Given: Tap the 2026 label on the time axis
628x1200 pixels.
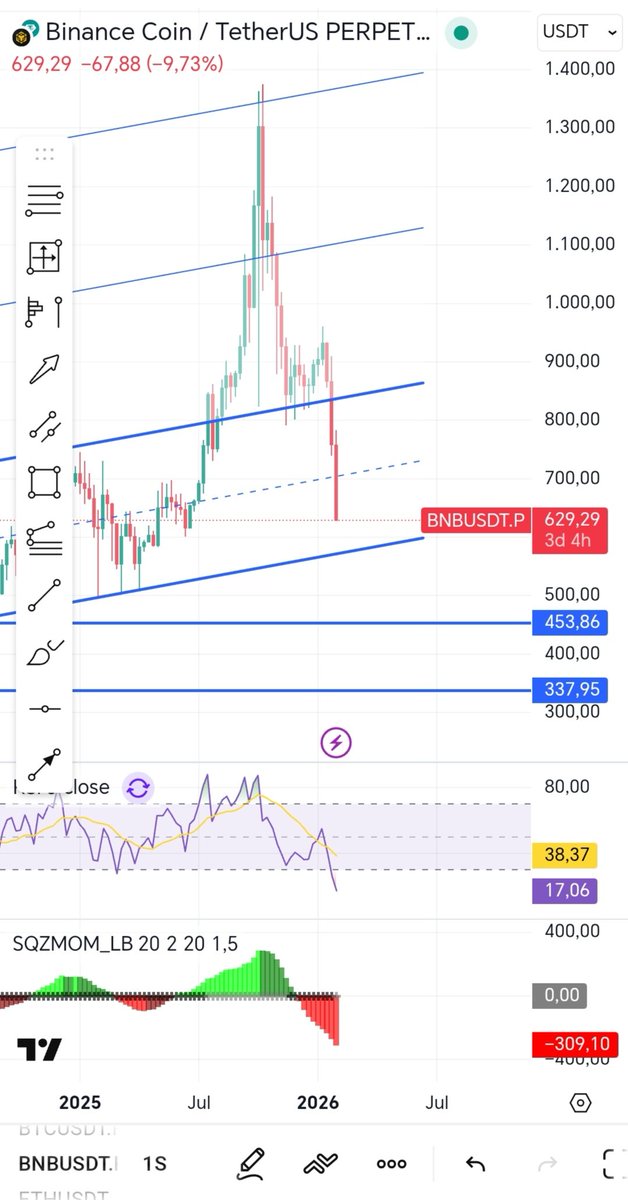Looking at the screenshot, I should click(x=318, y=1103).
